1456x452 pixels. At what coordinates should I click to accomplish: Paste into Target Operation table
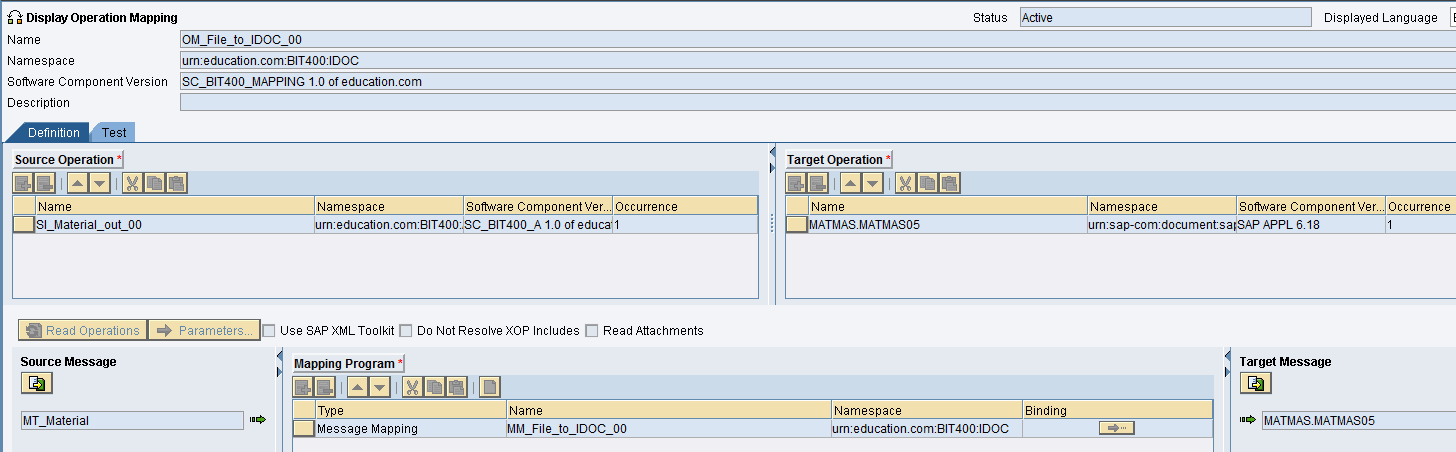tap(949, 183)
